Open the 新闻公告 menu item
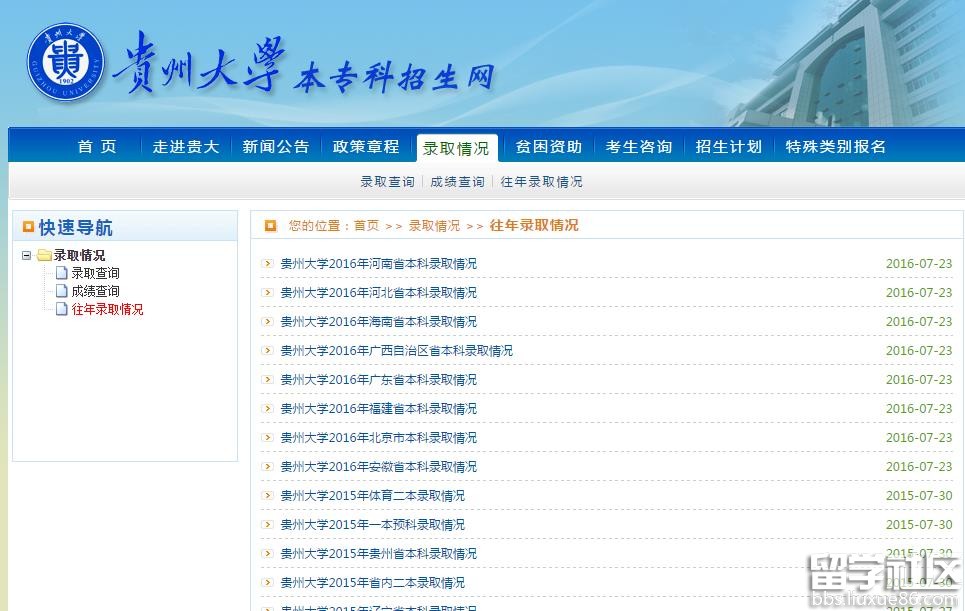Image resolution: width=965 pixels, height=611 pixels. (276, 146)
